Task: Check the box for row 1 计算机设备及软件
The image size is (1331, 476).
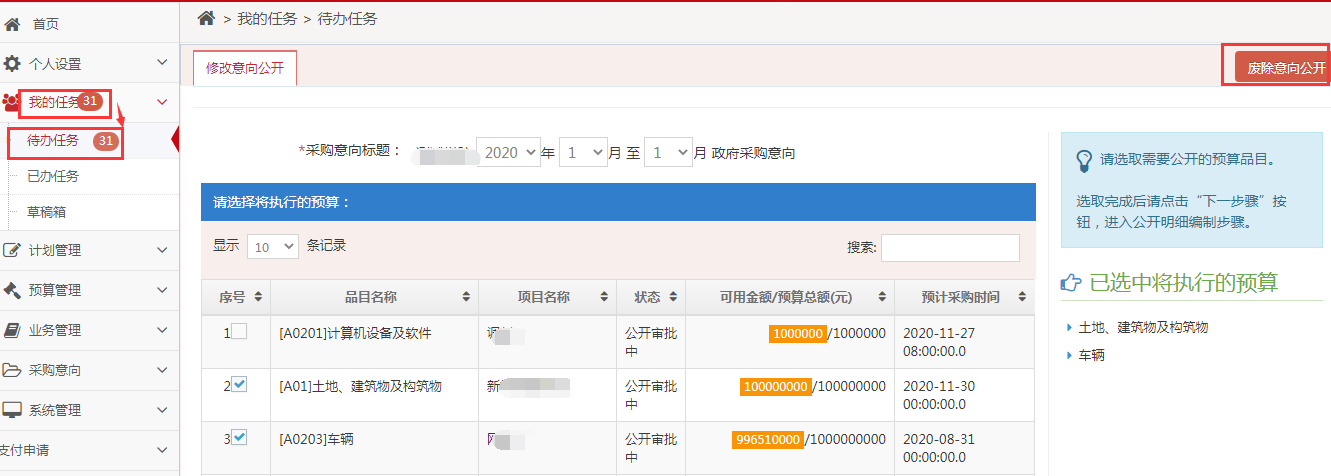Action: tap(239, 332)
